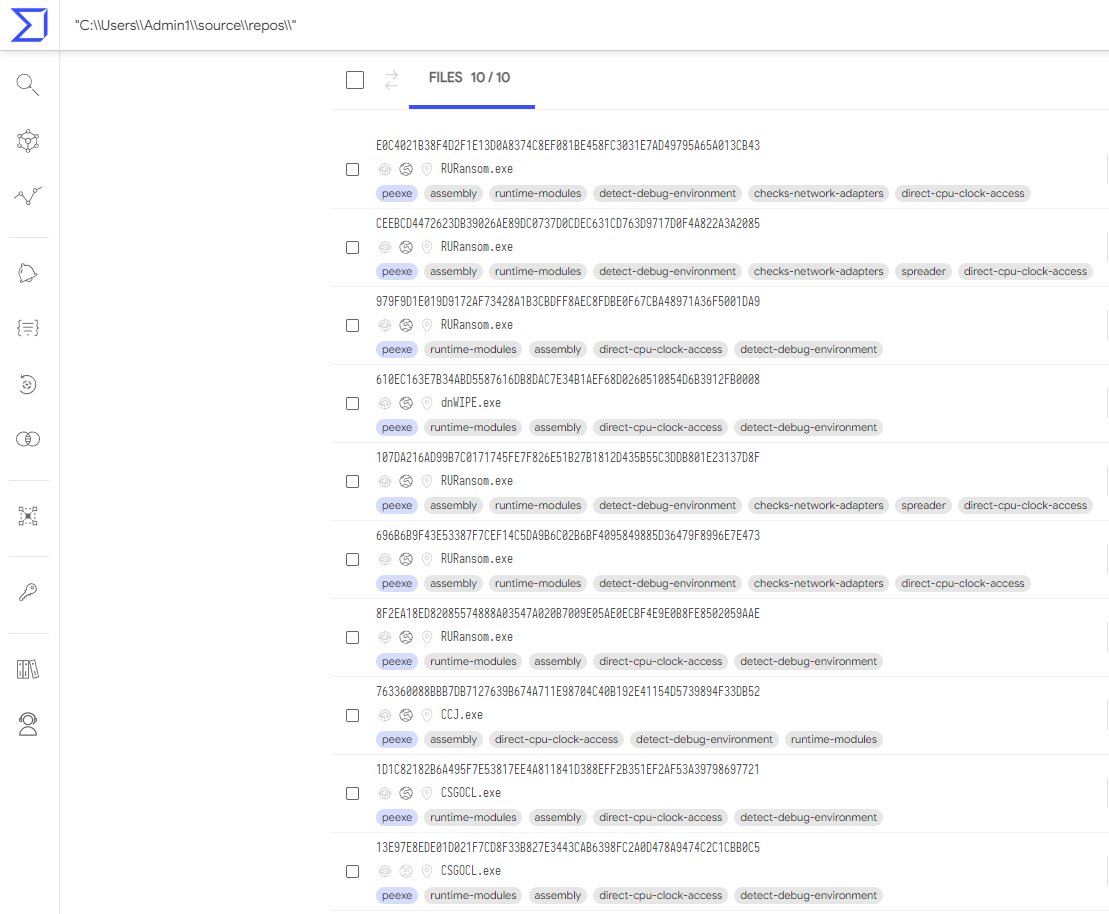1109x914 pixels.
Task: Tick the select-all checkbox beside FILES
Action: pos(355,80)
